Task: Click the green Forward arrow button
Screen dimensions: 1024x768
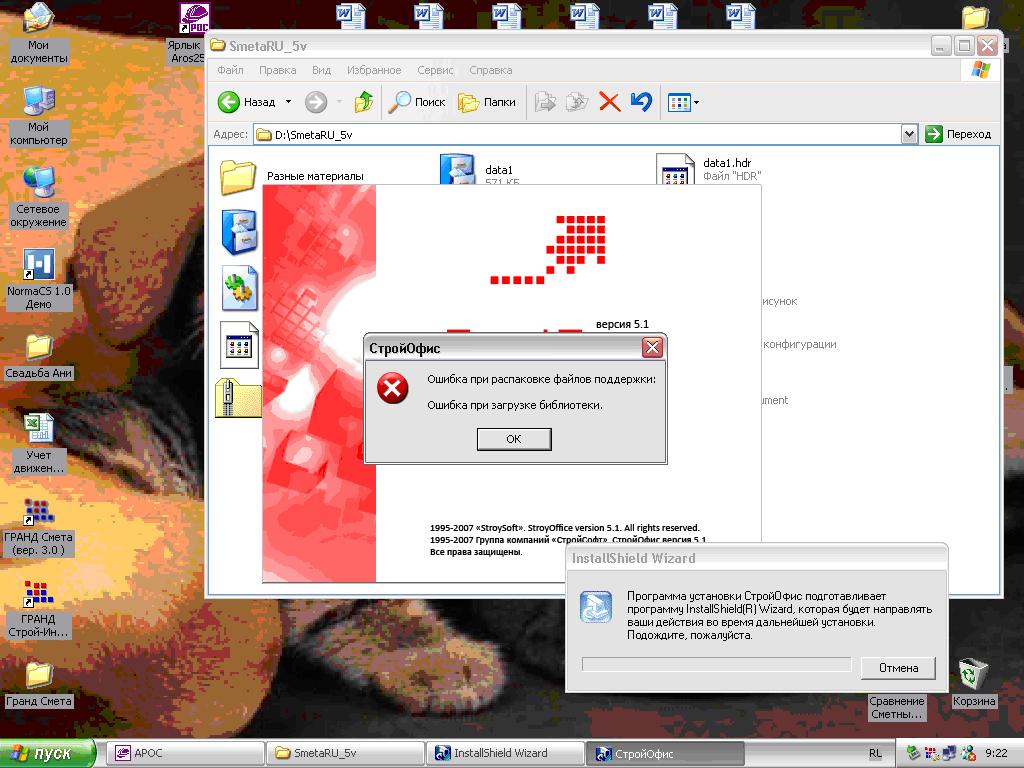Action: click(x=316, y=102)
